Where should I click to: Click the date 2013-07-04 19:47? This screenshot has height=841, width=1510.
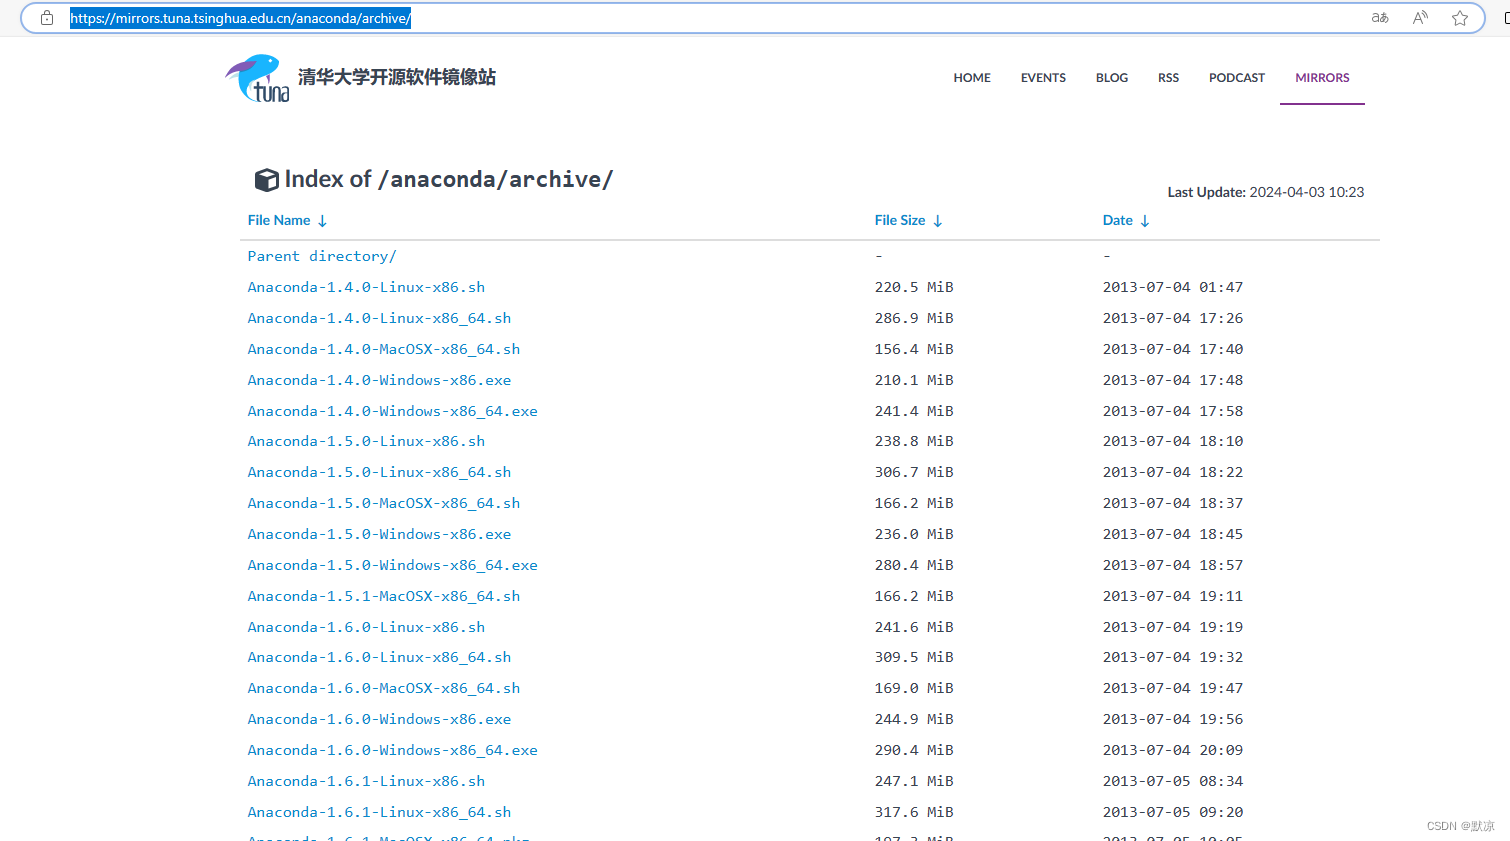(x=1173, y=689)
